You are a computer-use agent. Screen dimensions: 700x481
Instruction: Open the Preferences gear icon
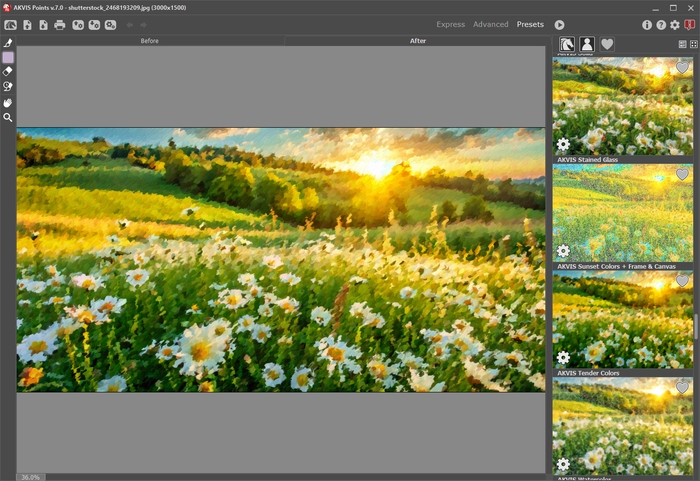point(675,25)
